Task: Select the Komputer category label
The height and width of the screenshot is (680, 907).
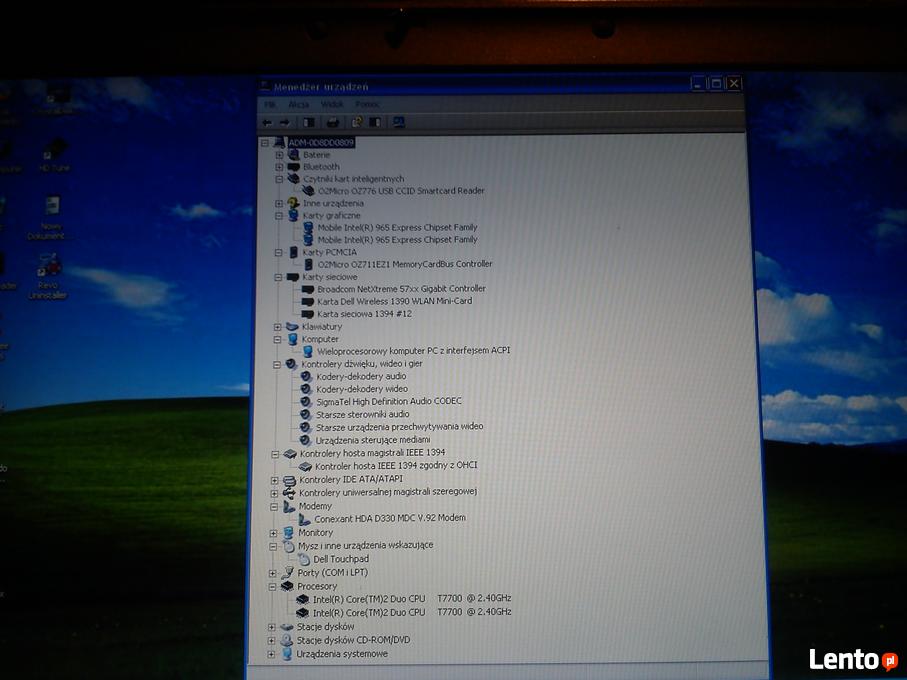Action: point(320,339)
